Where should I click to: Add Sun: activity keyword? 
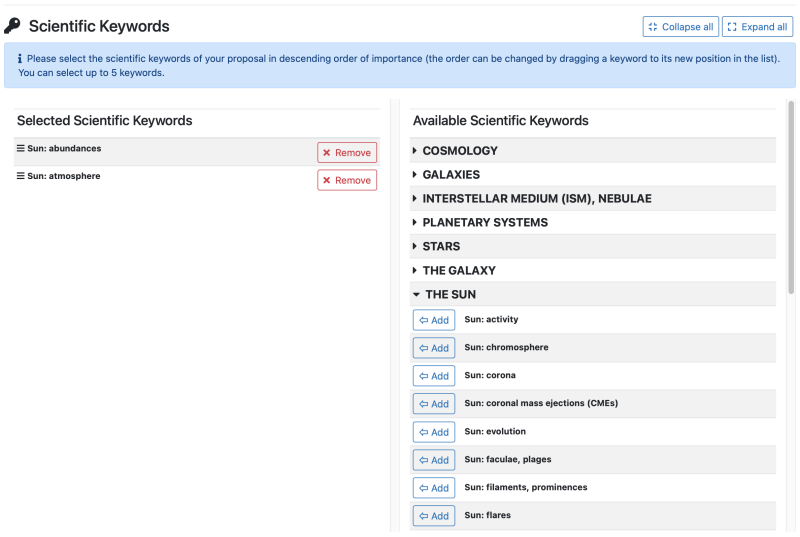pyautogui.click(x=434, y=321)
